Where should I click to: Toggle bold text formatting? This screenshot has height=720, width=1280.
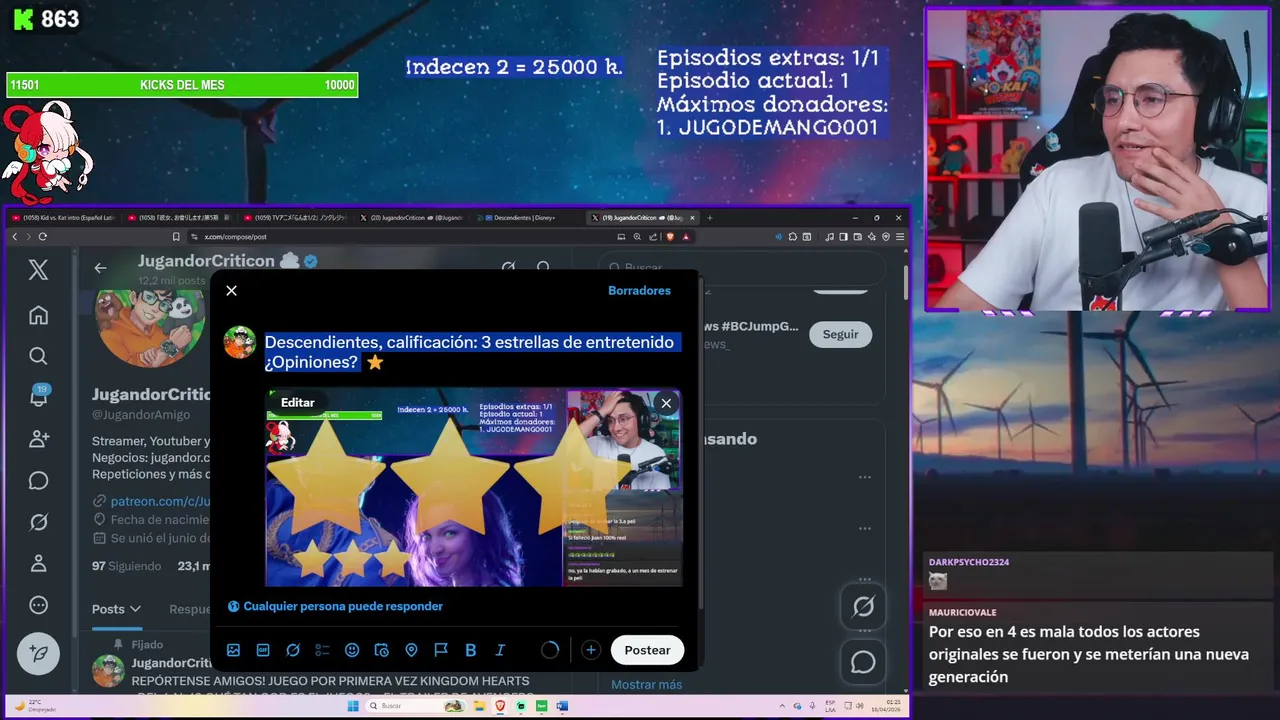tap(470, 650)
